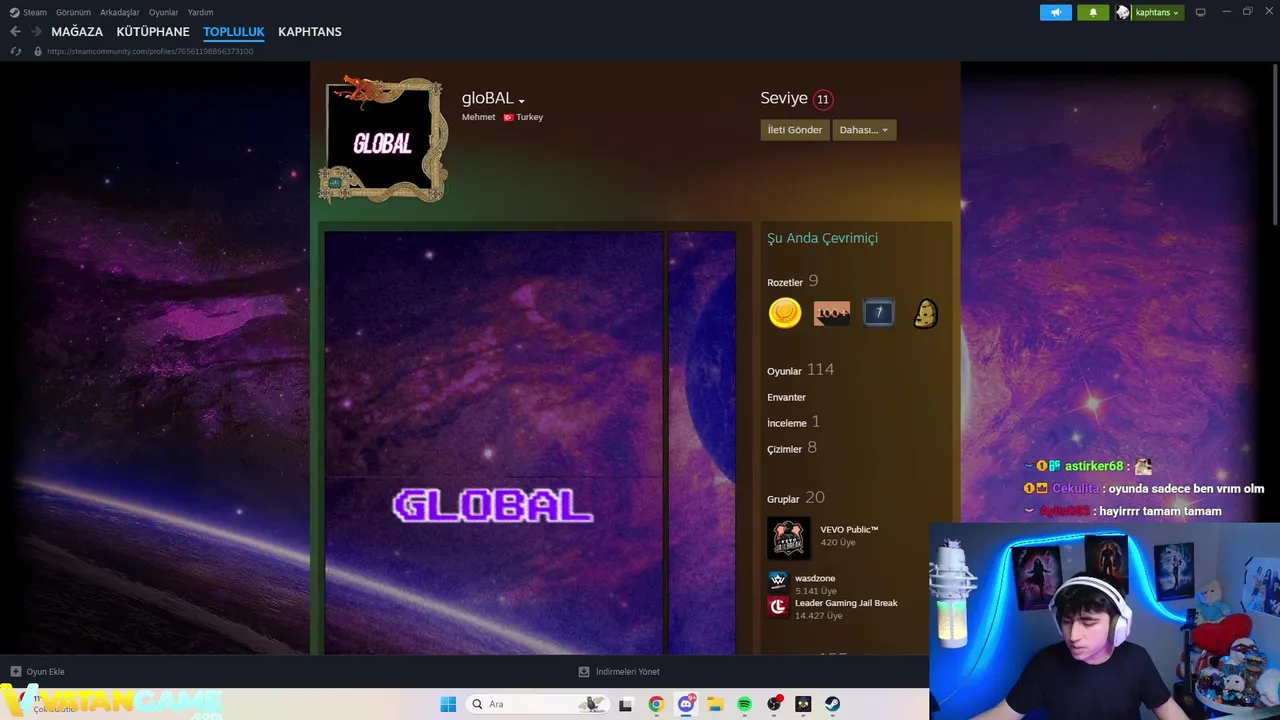Go forward with the right arrow
This screenshot has width=1280, height=720.
[36, 32]
